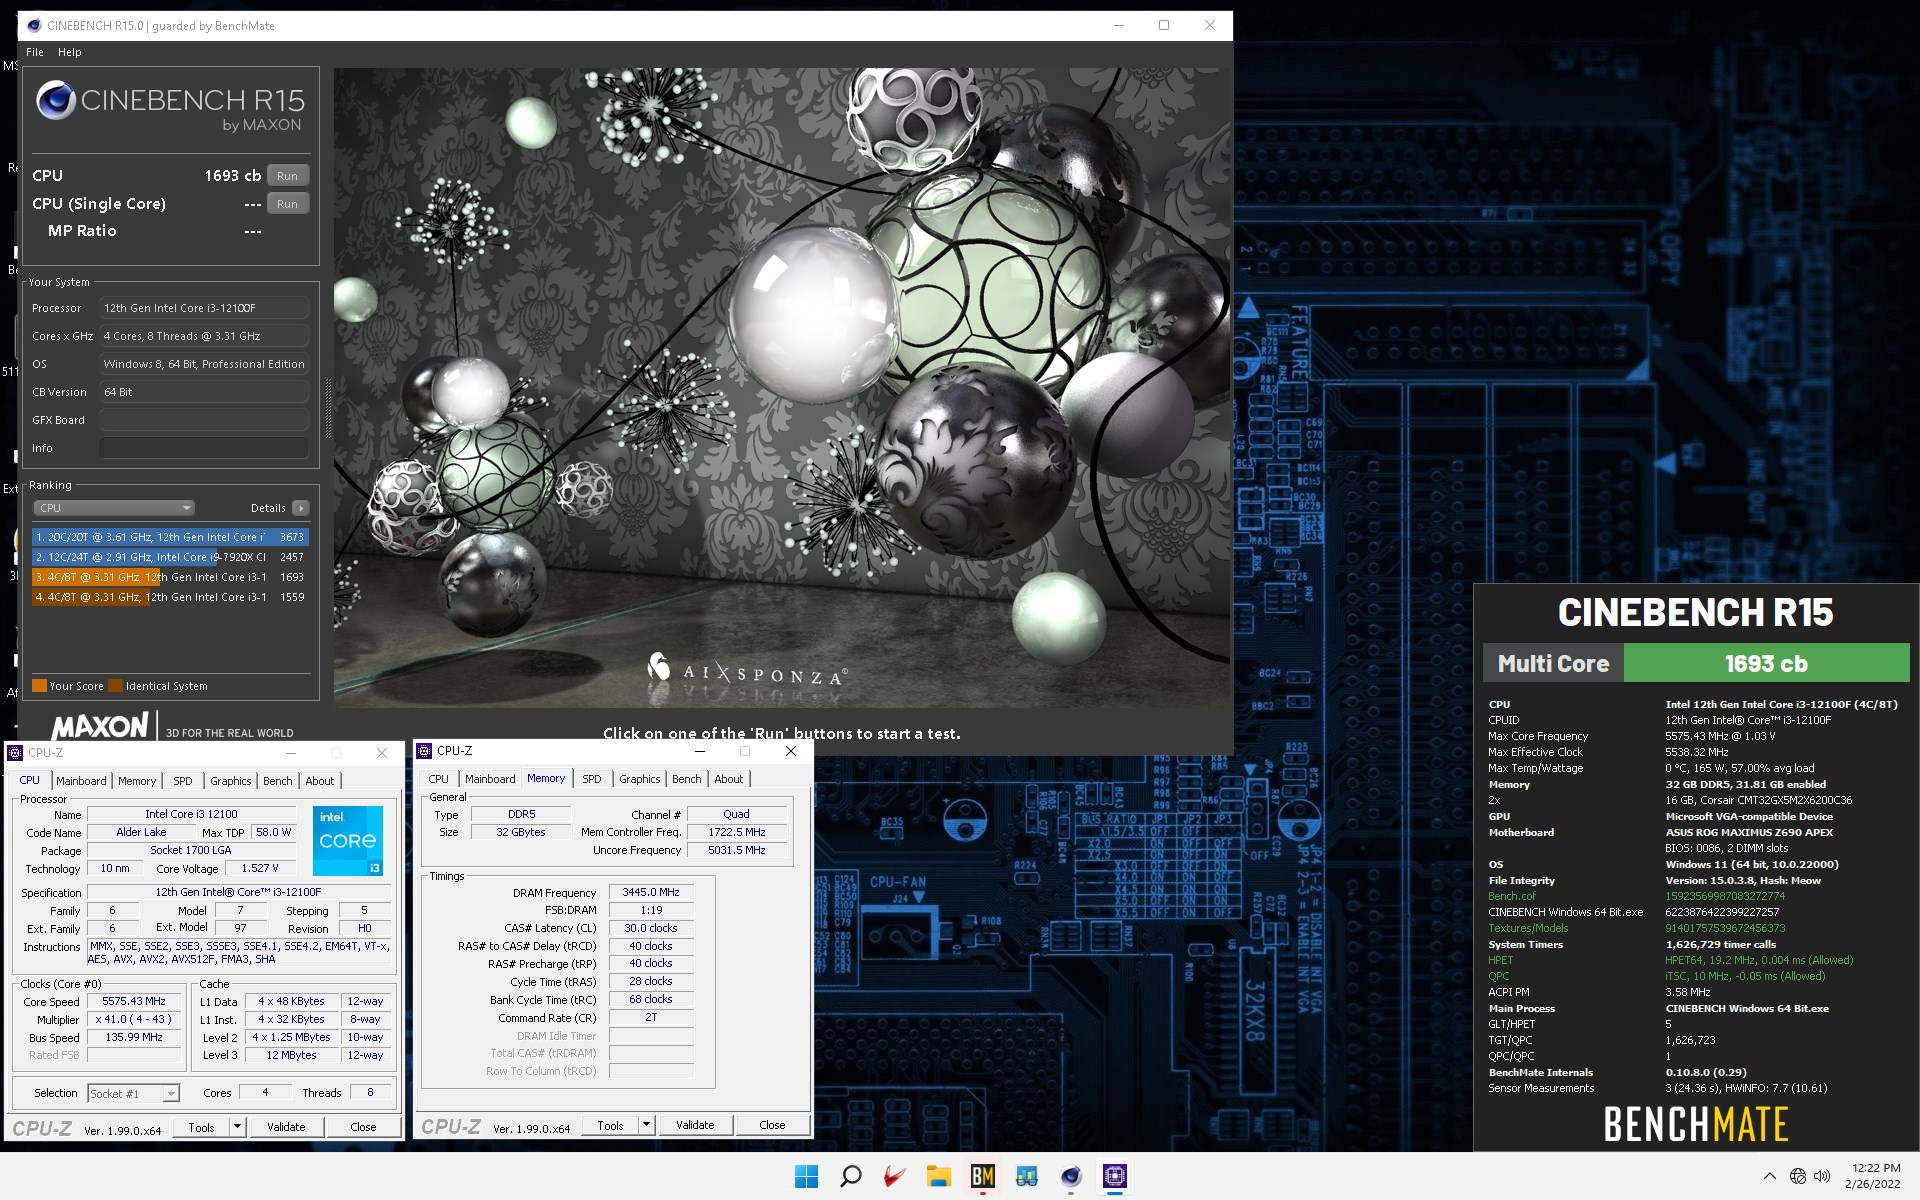1920x1200 pixels.
Task: Open File Explorer from taskbar
Action: click(x=938, y=1176)
